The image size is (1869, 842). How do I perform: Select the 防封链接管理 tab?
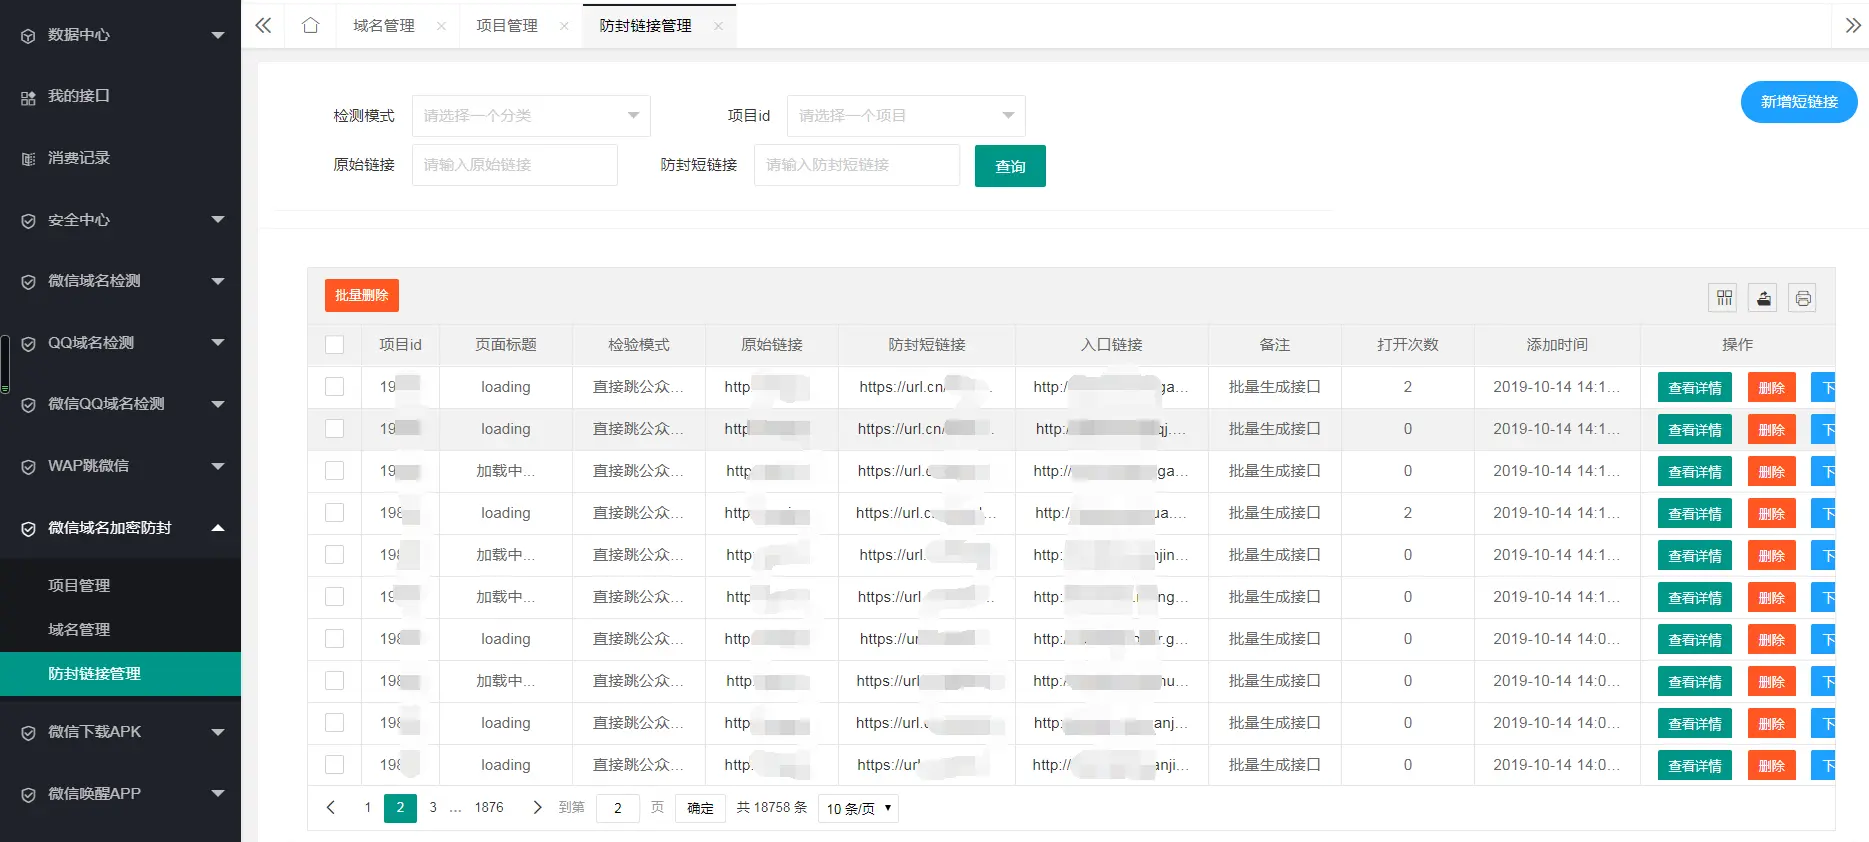(645, 26)
